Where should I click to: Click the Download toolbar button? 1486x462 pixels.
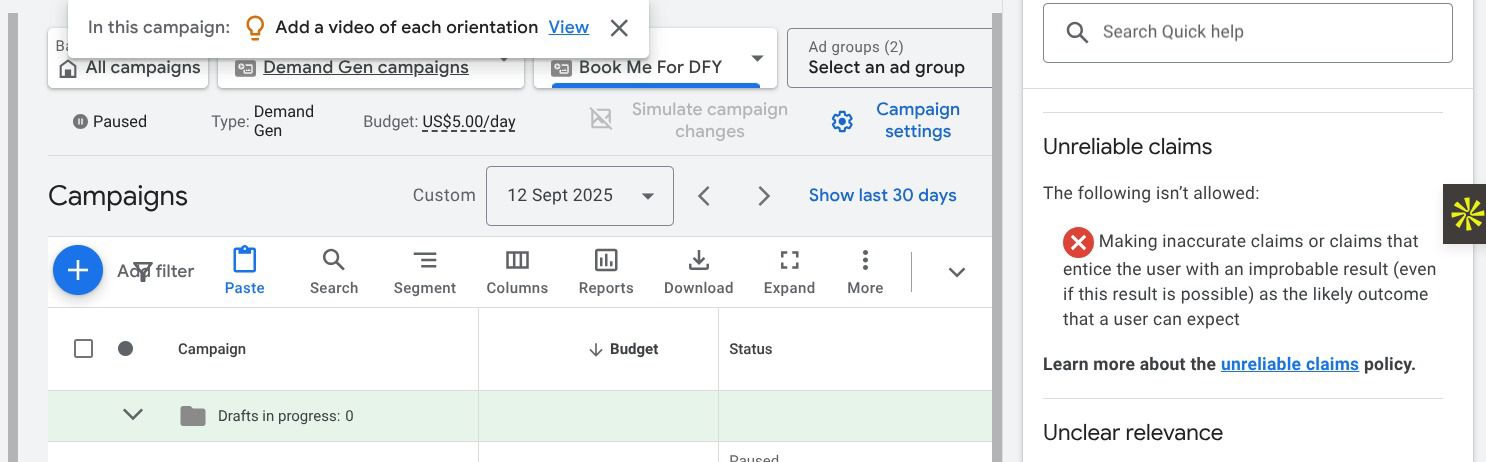click(699, 271)
